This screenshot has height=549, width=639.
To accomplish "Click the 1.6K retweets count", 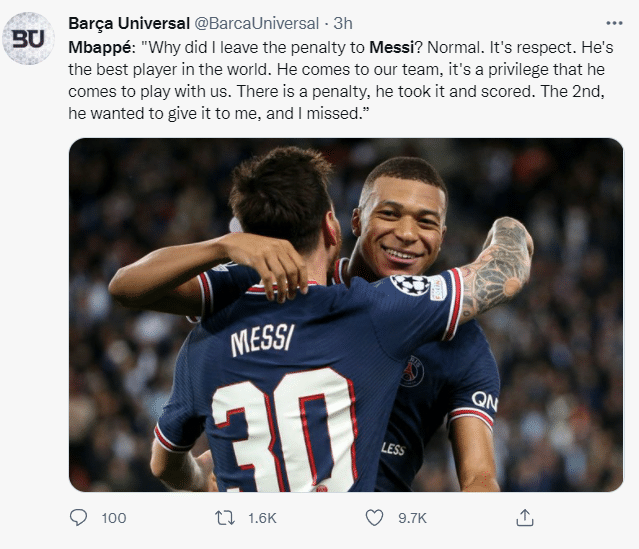I will coord(263,517).
